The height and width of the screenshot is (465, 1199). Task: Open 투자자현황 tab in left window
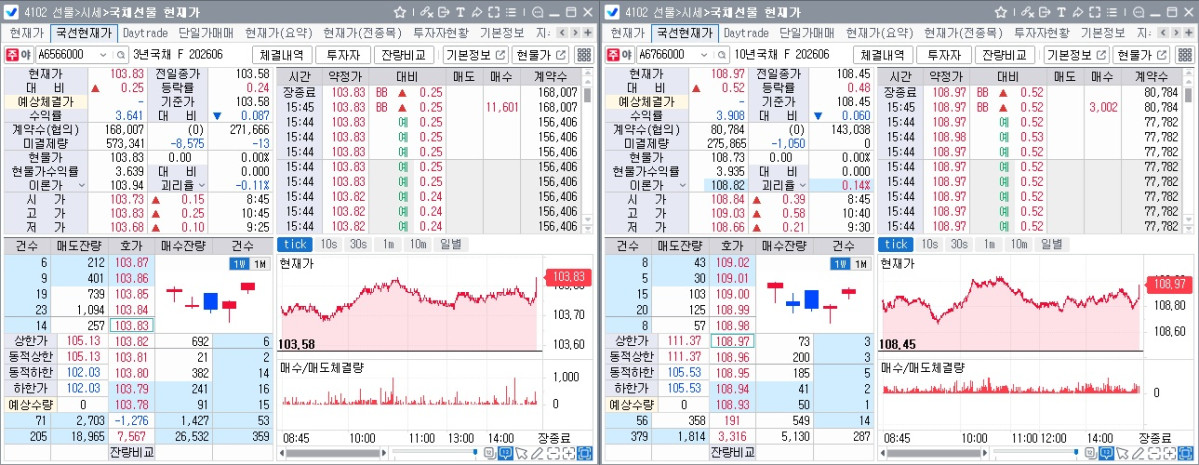pos(442,33)
